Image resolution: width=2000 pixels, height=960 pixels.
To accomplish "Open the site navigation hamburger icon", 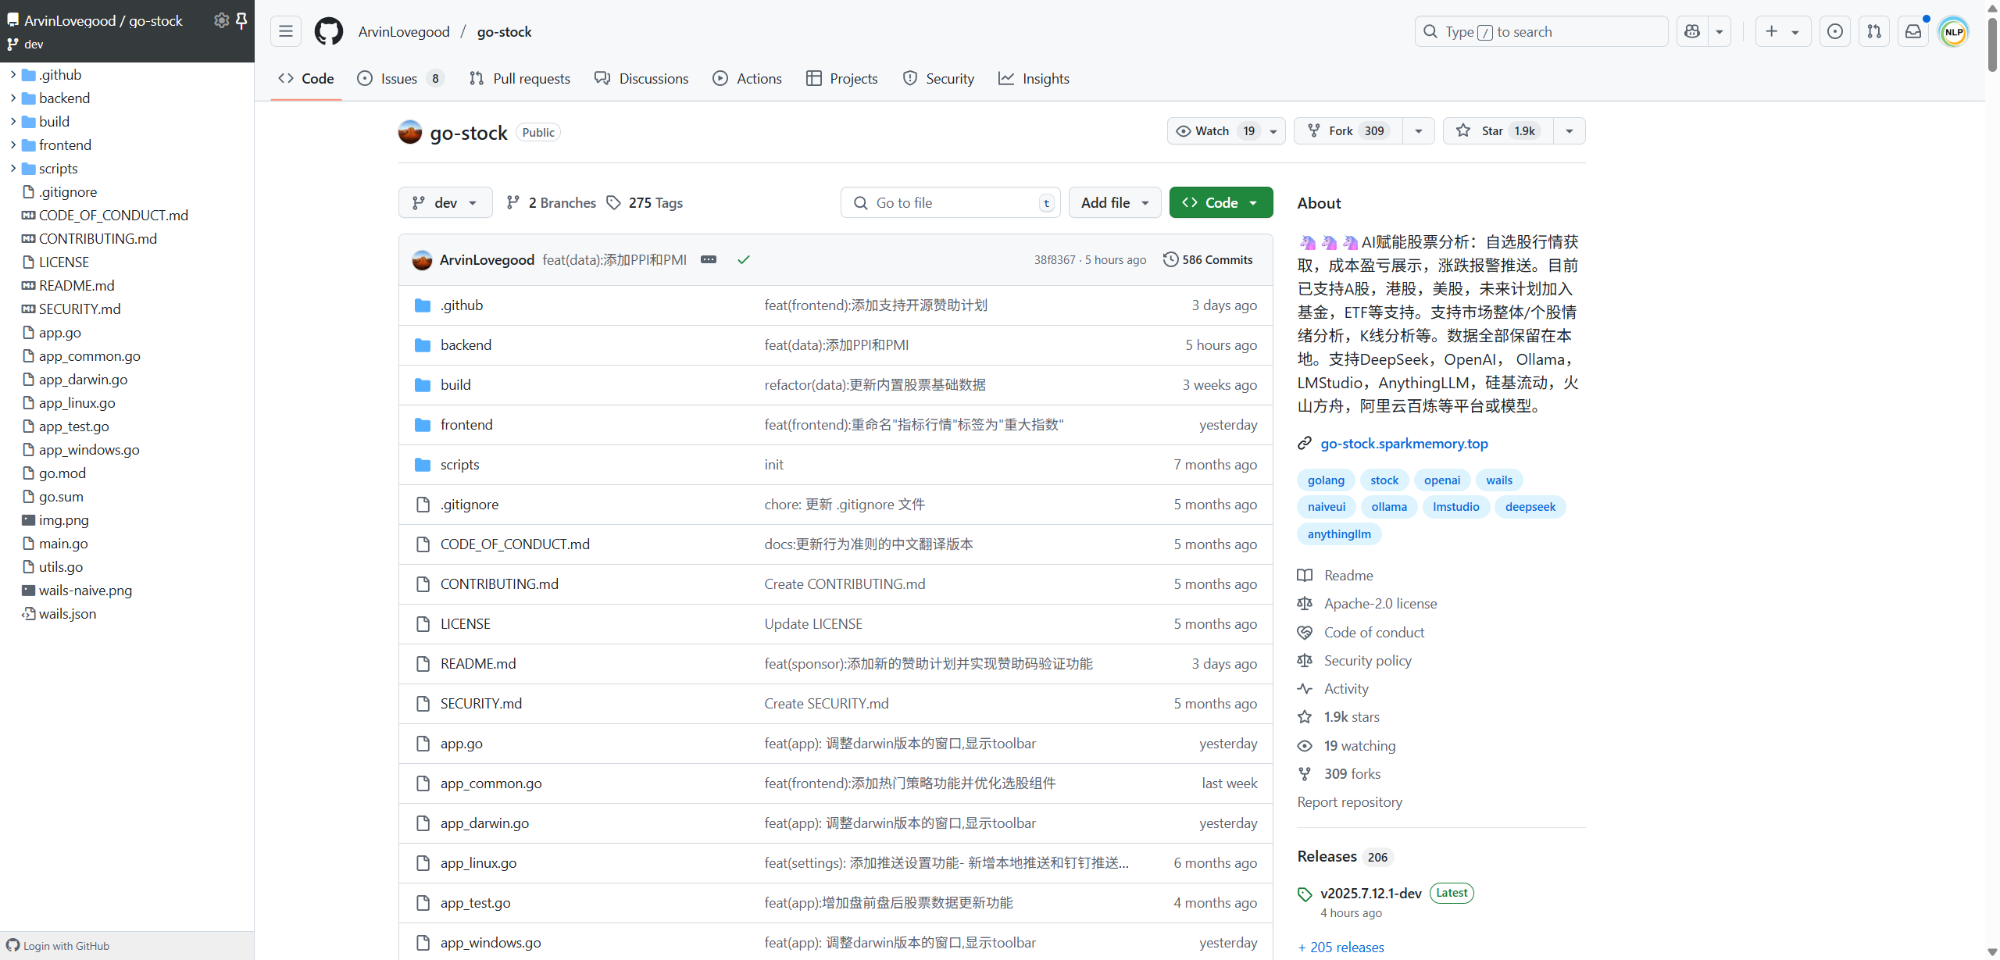I will 286,31.
